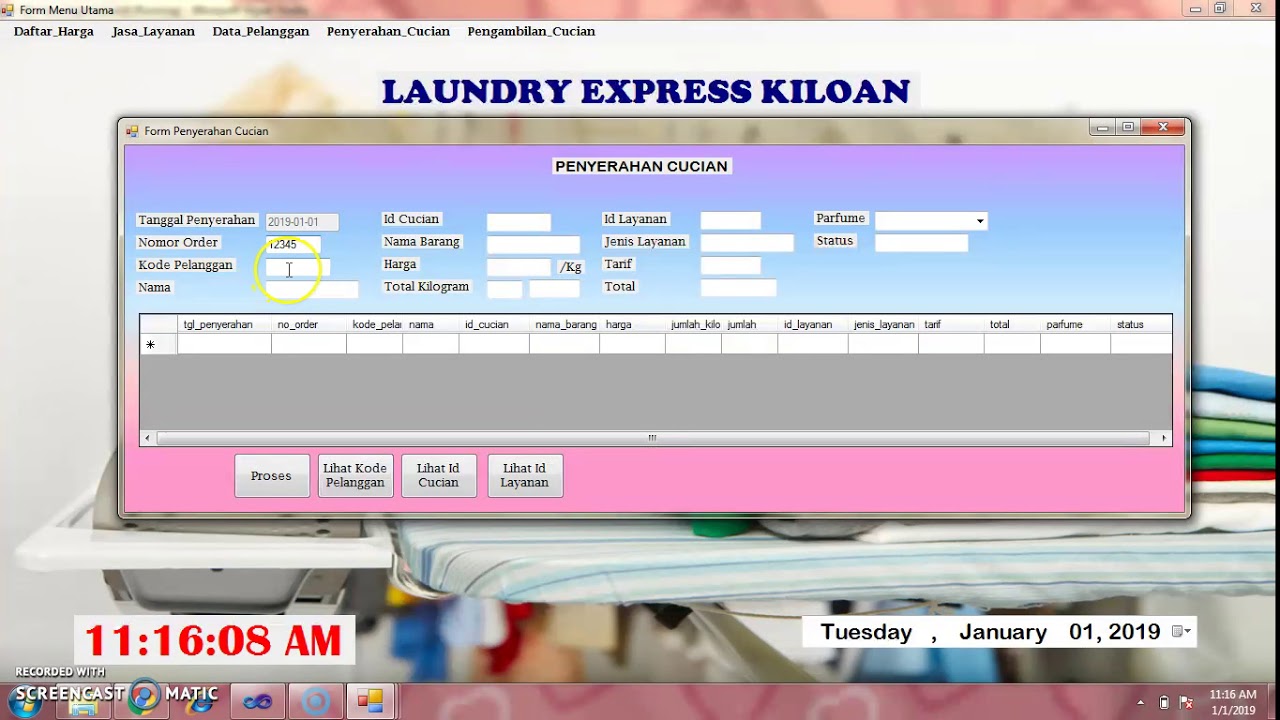Click the battery tray icon
The height and width of the screenshot is (720, 1280).
tap(1164, 702)
